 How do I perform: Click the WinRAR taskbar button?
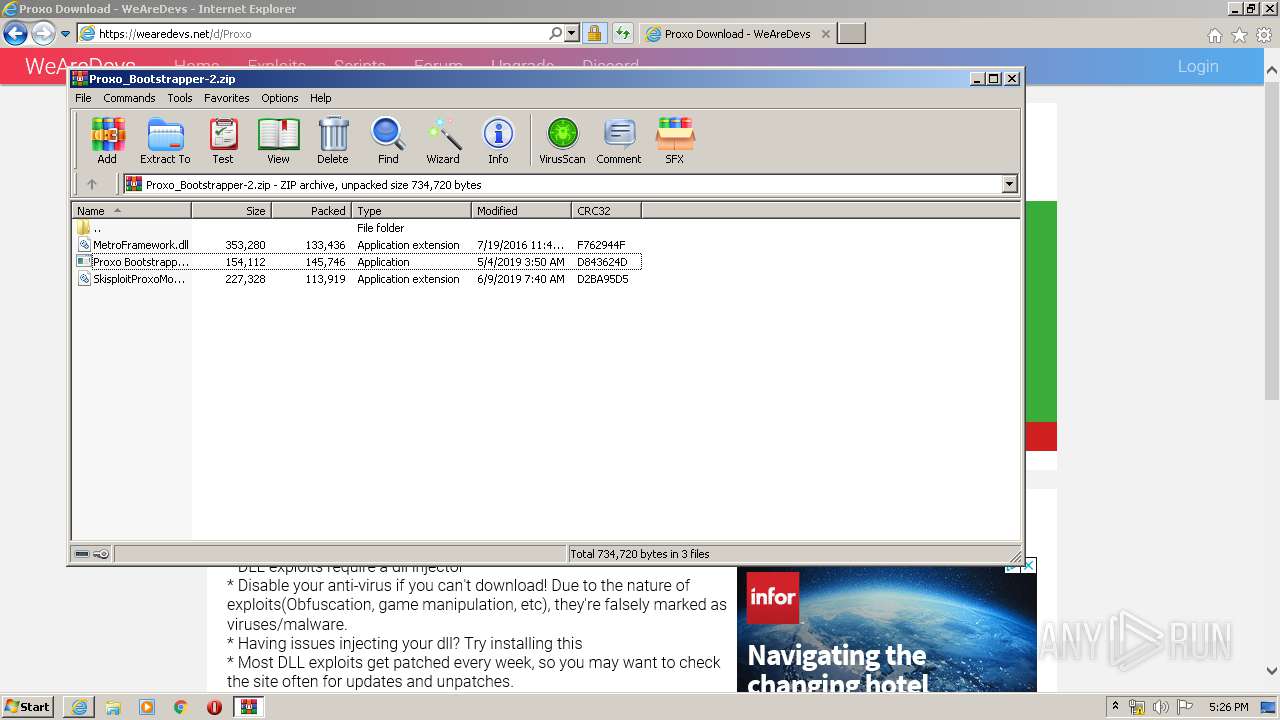click(x=248, y=707)
